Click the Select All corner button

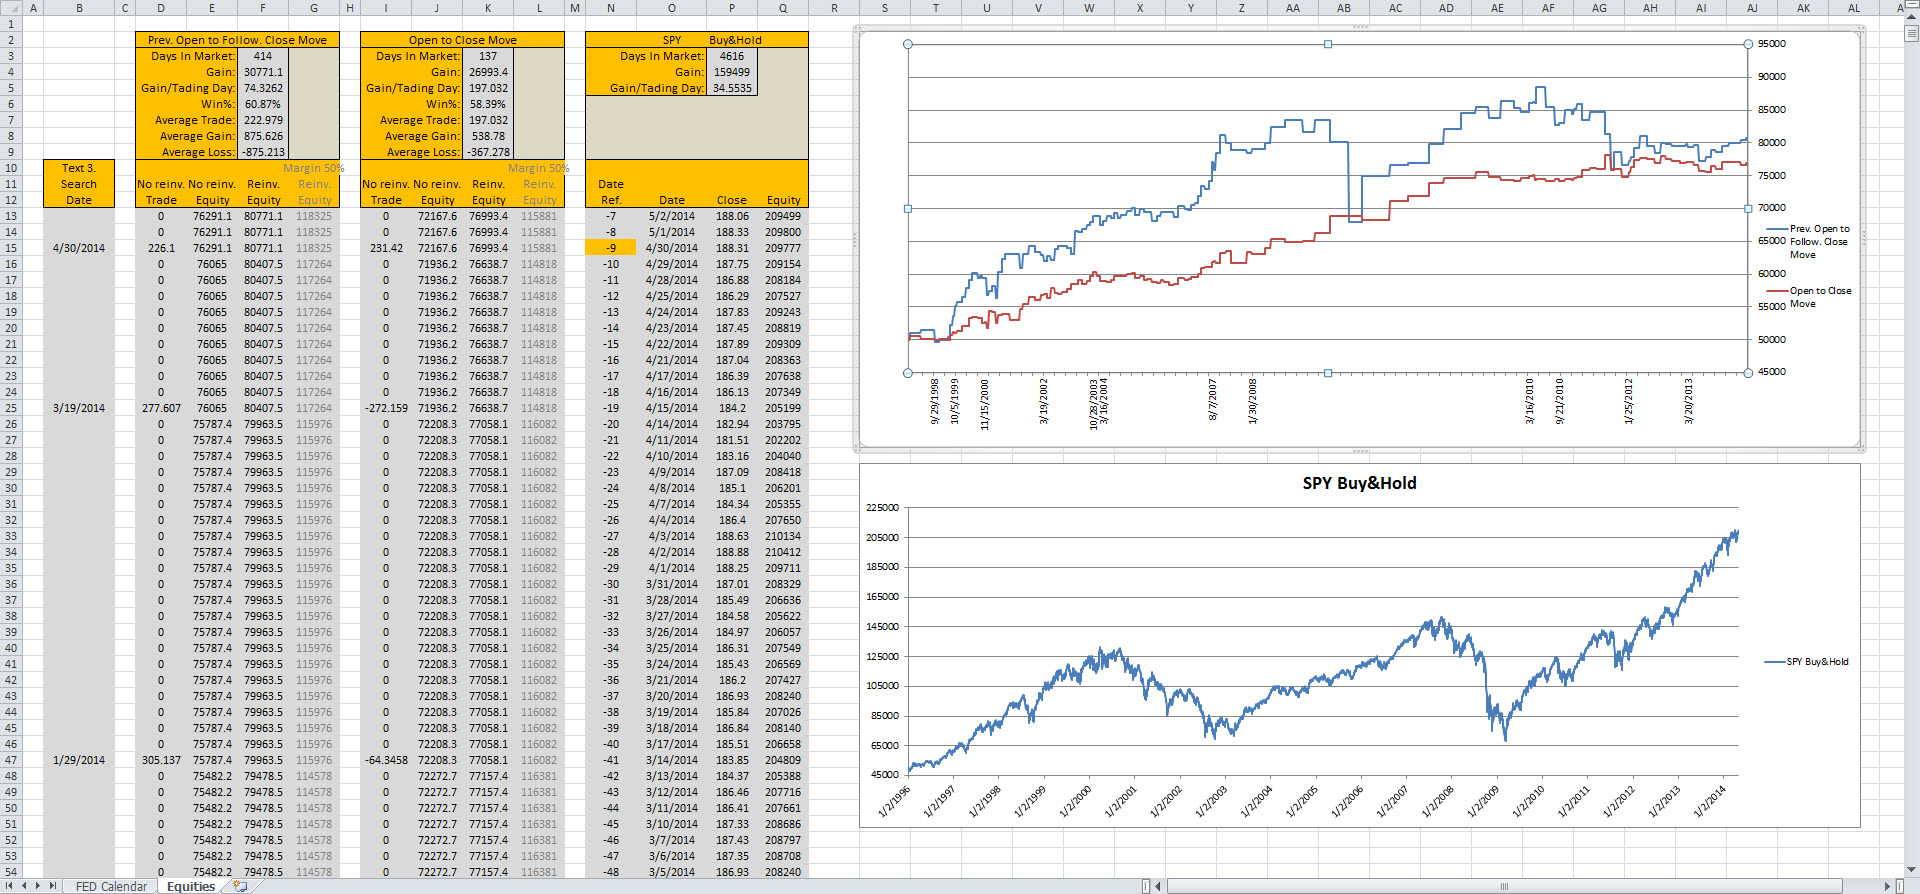pos(10,8)
